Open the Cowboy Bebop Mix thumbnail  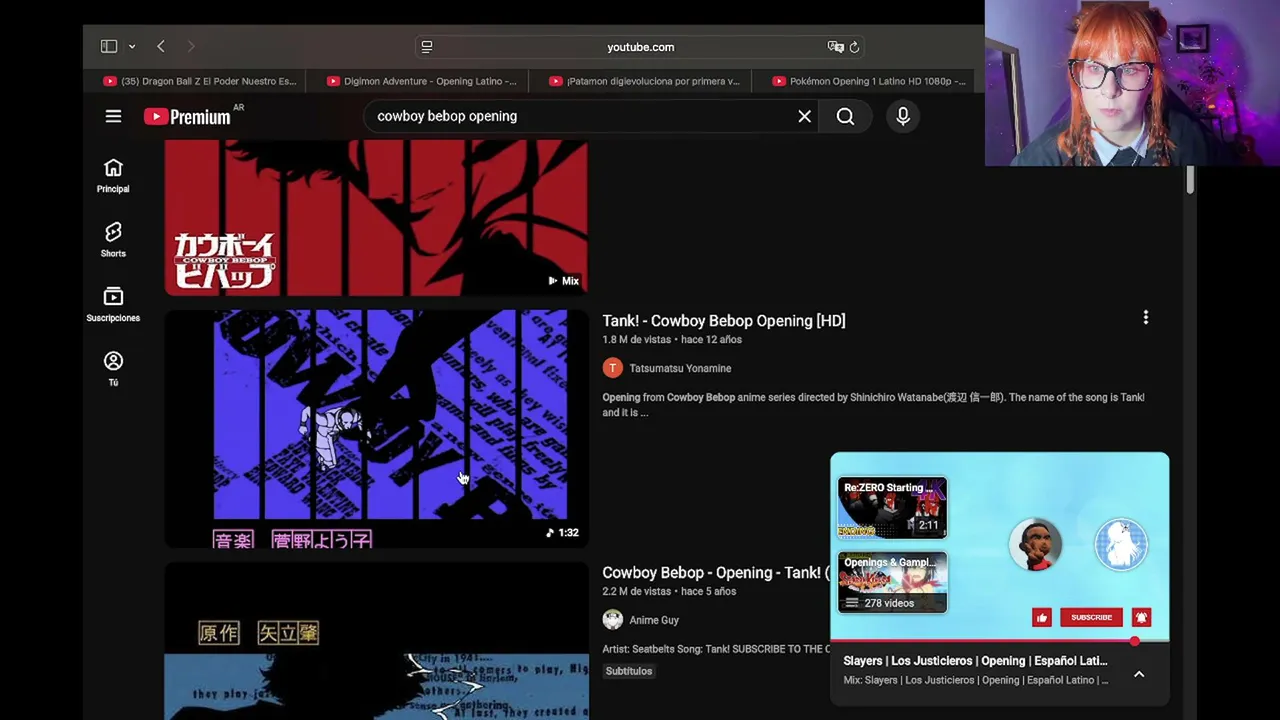(376, 217)
